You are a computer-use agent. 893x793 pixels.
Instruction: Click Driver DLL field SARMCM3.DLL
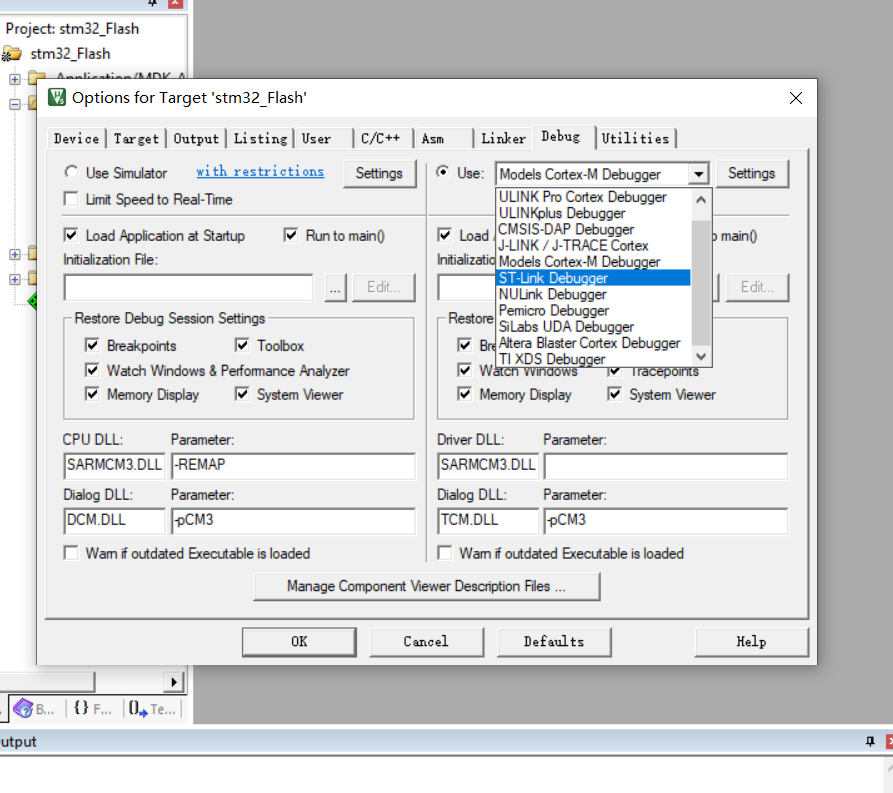488,465
